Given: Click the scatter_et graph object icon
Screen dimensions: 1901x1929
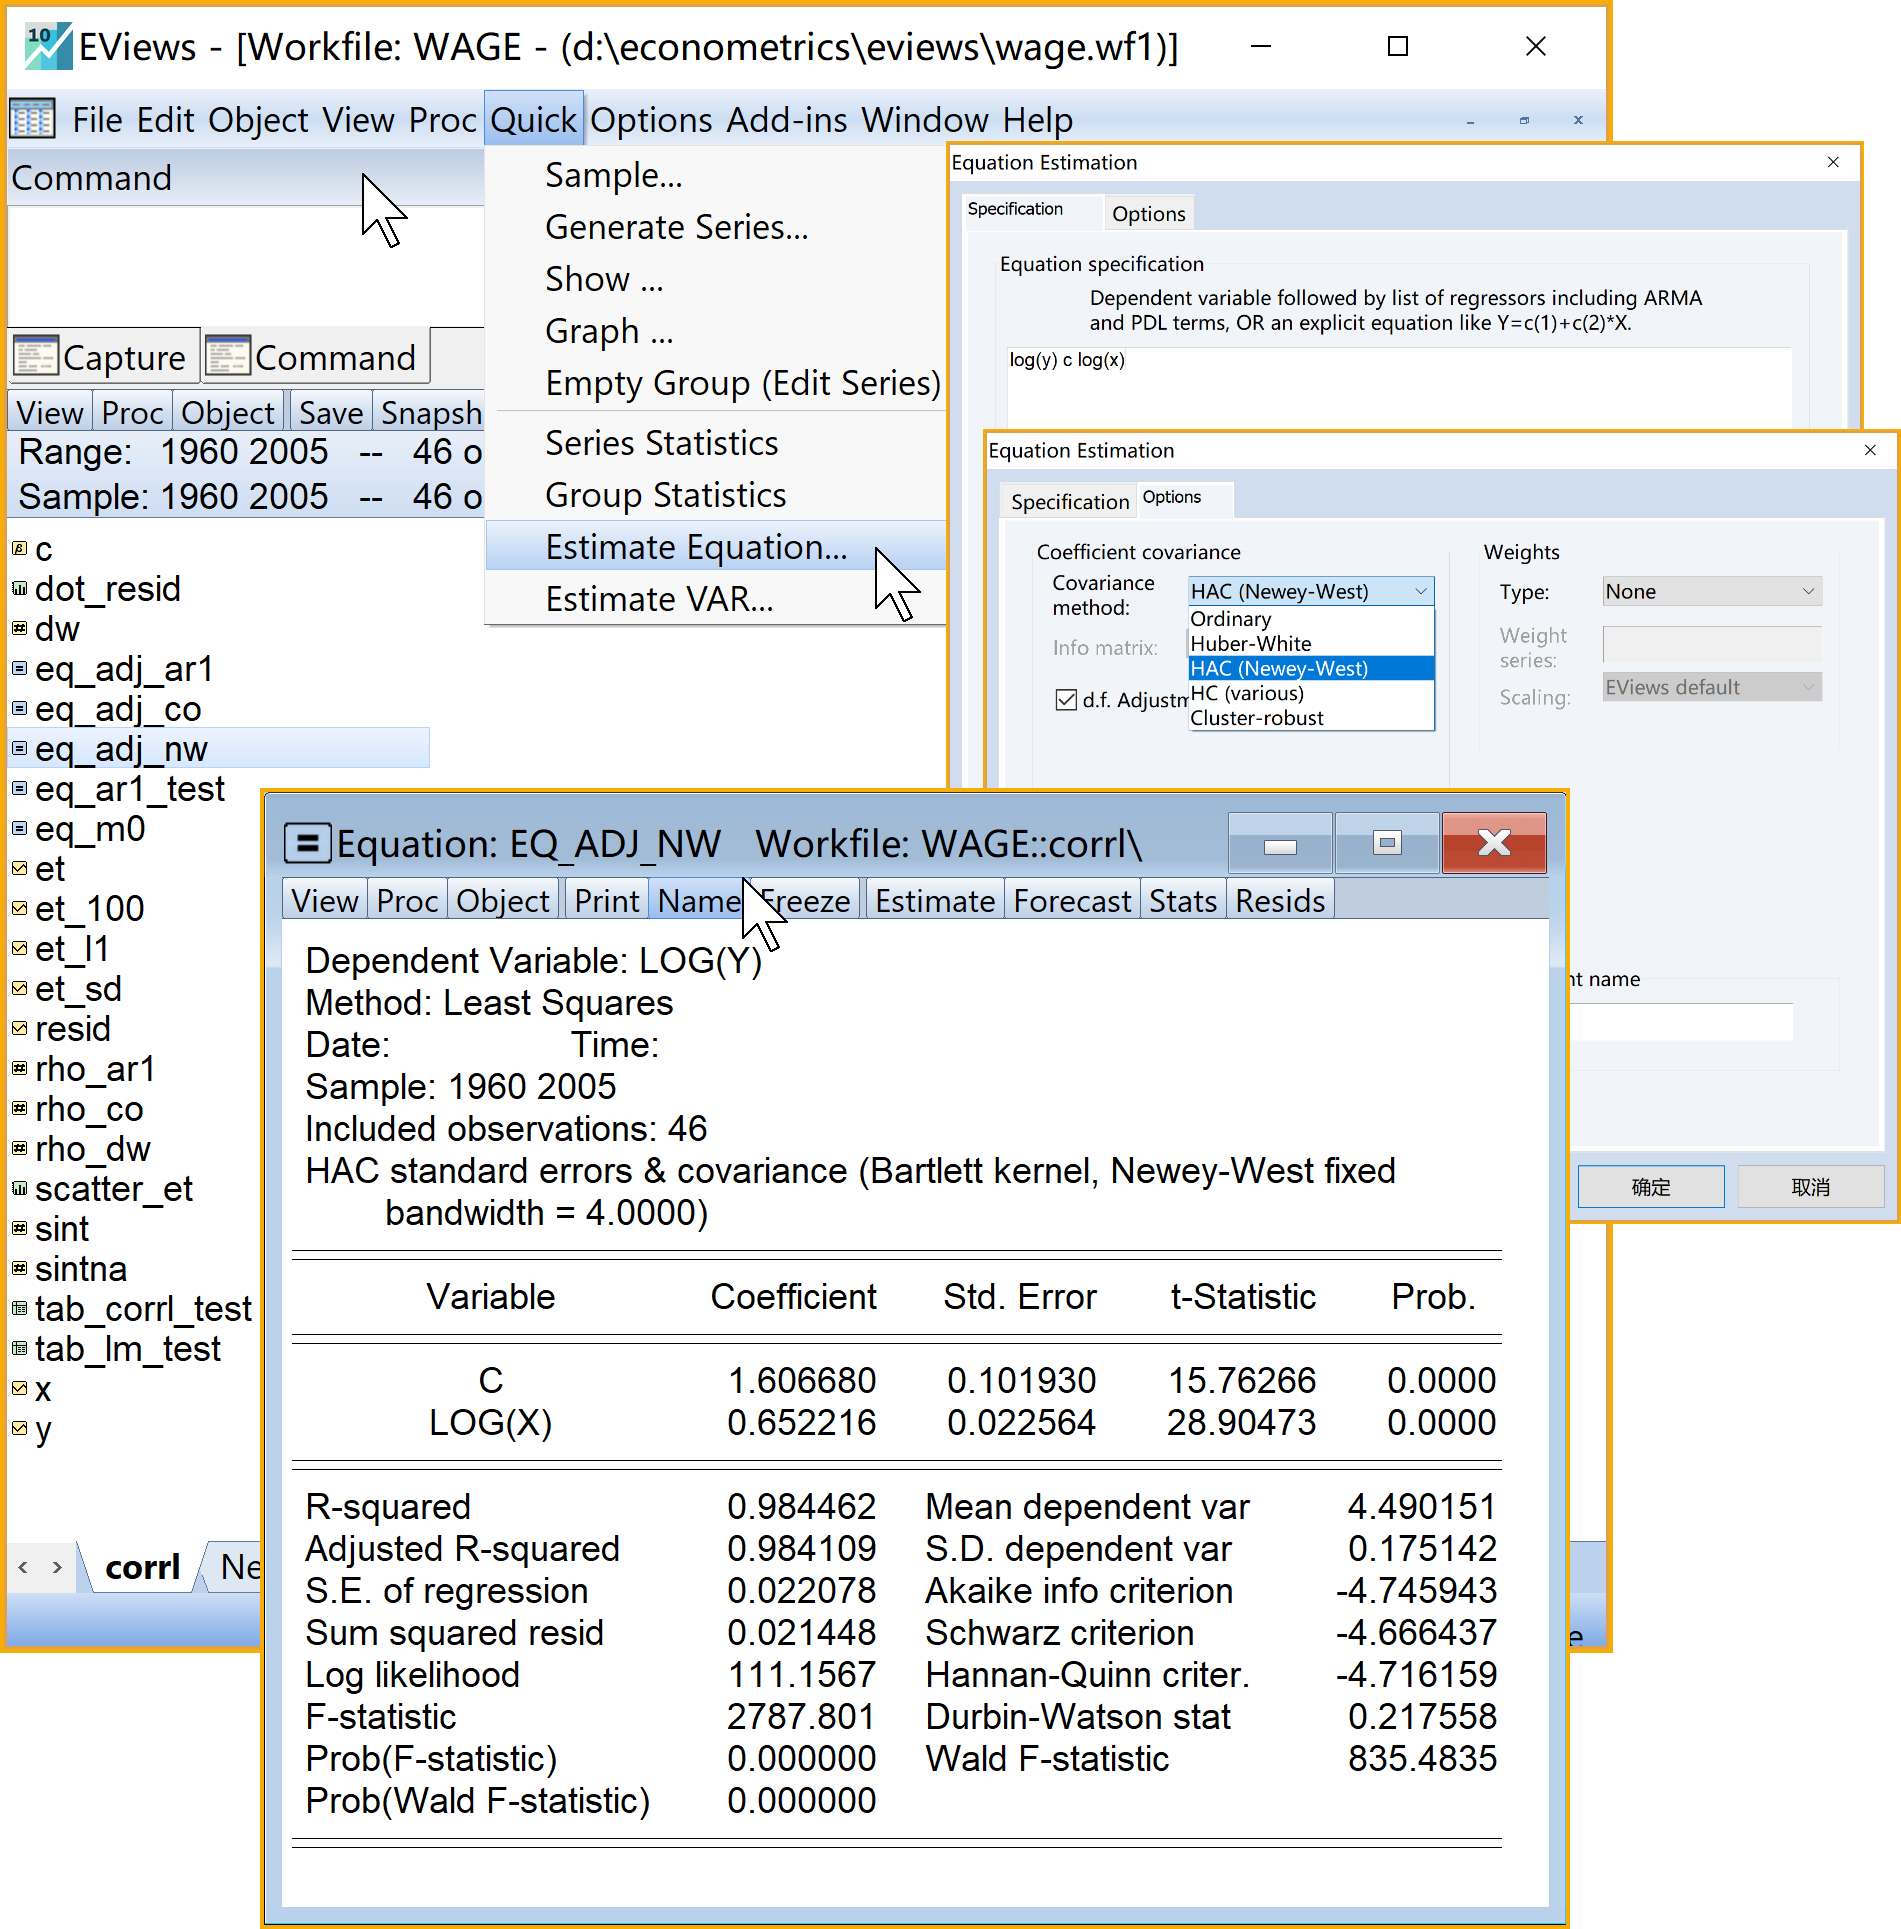Looking at the screenshot, I should (19, 1188).
